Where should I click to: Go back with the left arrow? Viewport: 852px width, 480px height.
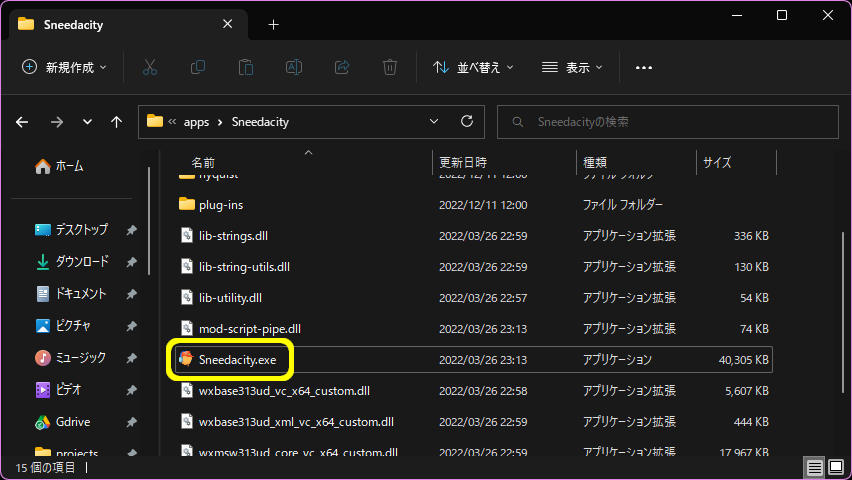22,122
